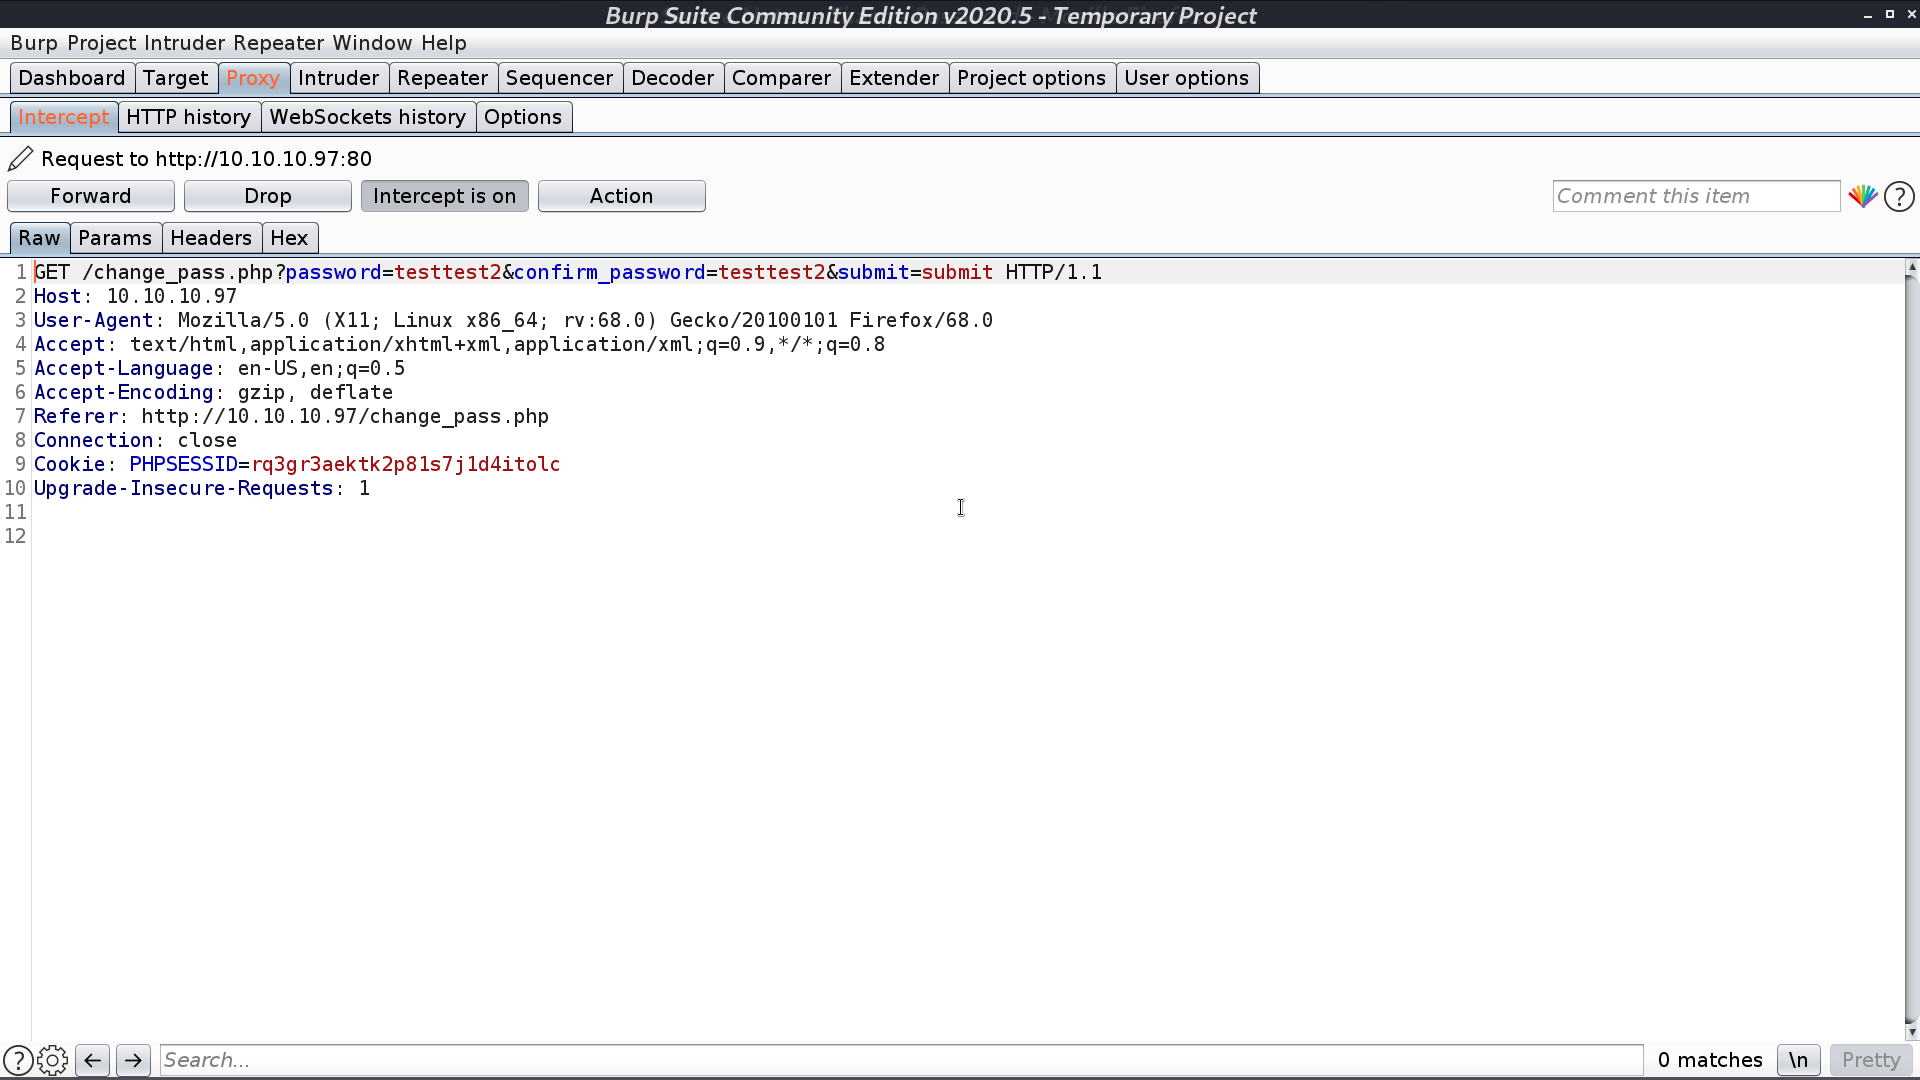
Task: Switch to the Repeater tool tab
Action: [x=442, y=78]
